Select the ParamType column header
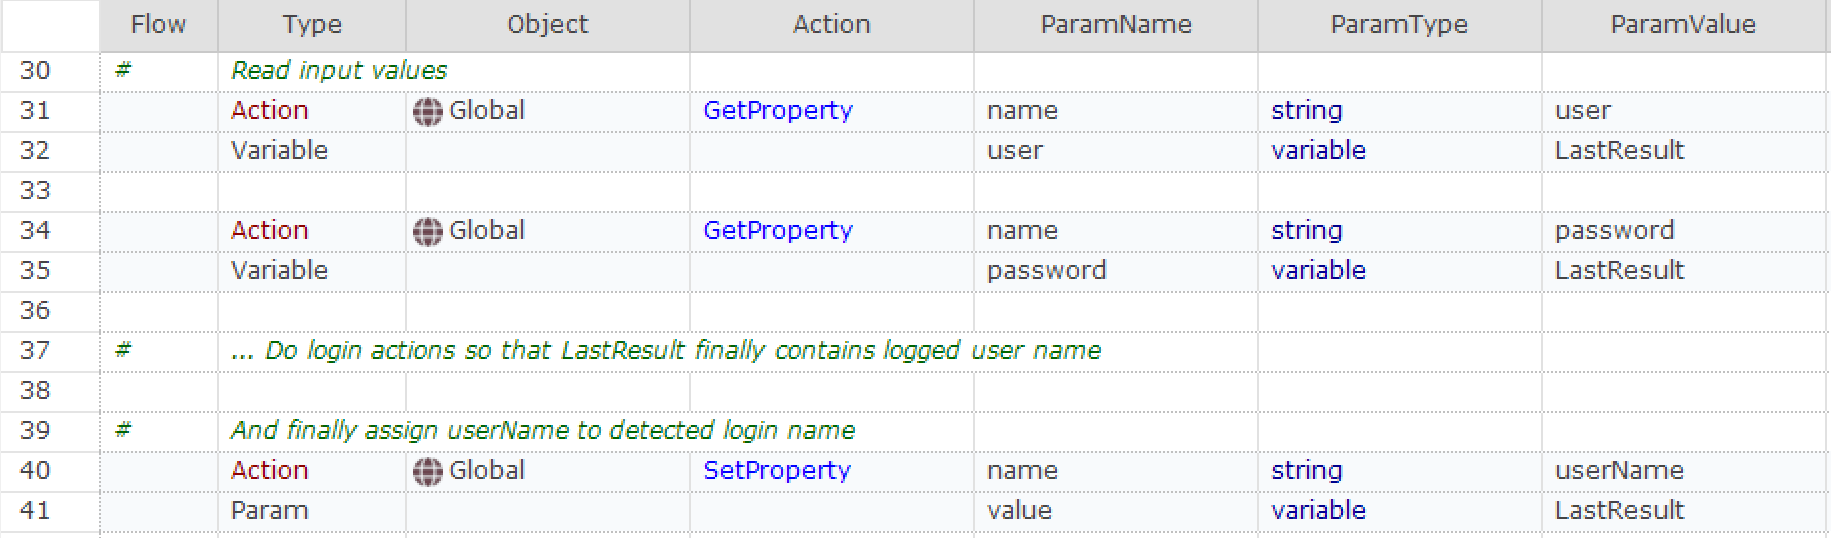 point(1398,25)
